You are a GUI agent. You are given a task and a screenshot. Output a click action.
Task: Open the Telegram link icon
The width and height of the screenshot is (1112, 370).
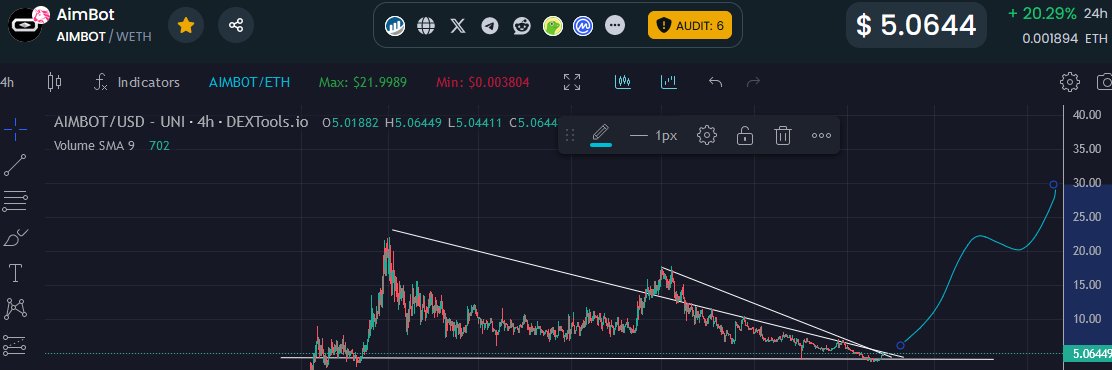tap(490, 26)
